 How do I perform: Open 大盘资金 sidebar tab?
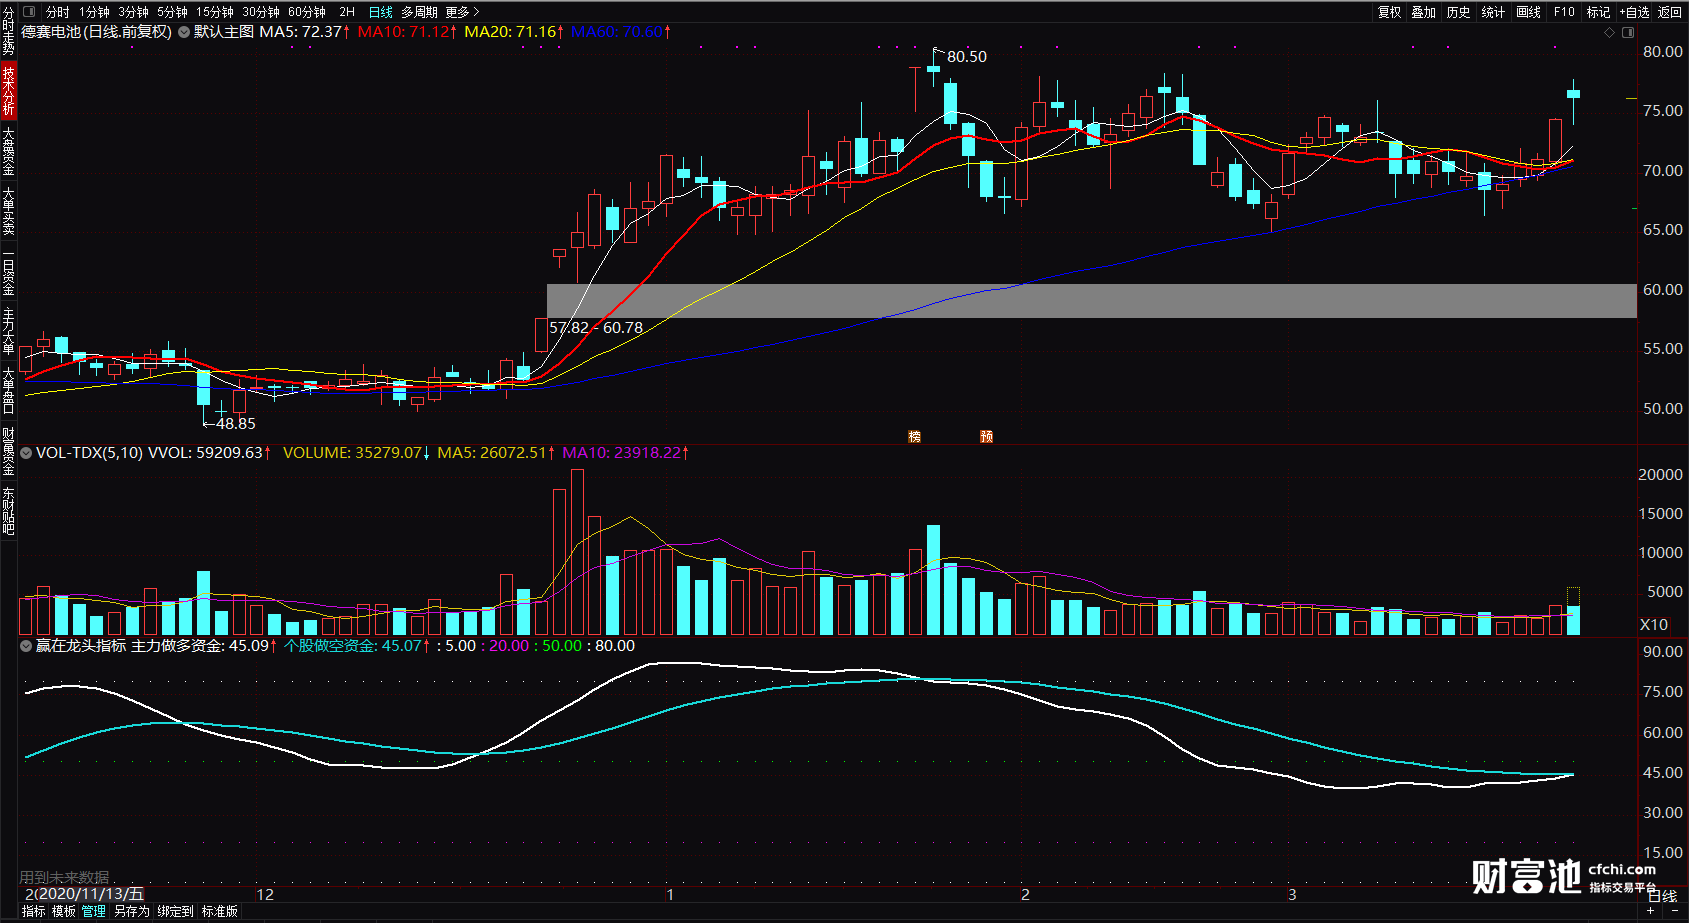coord(8,151)
